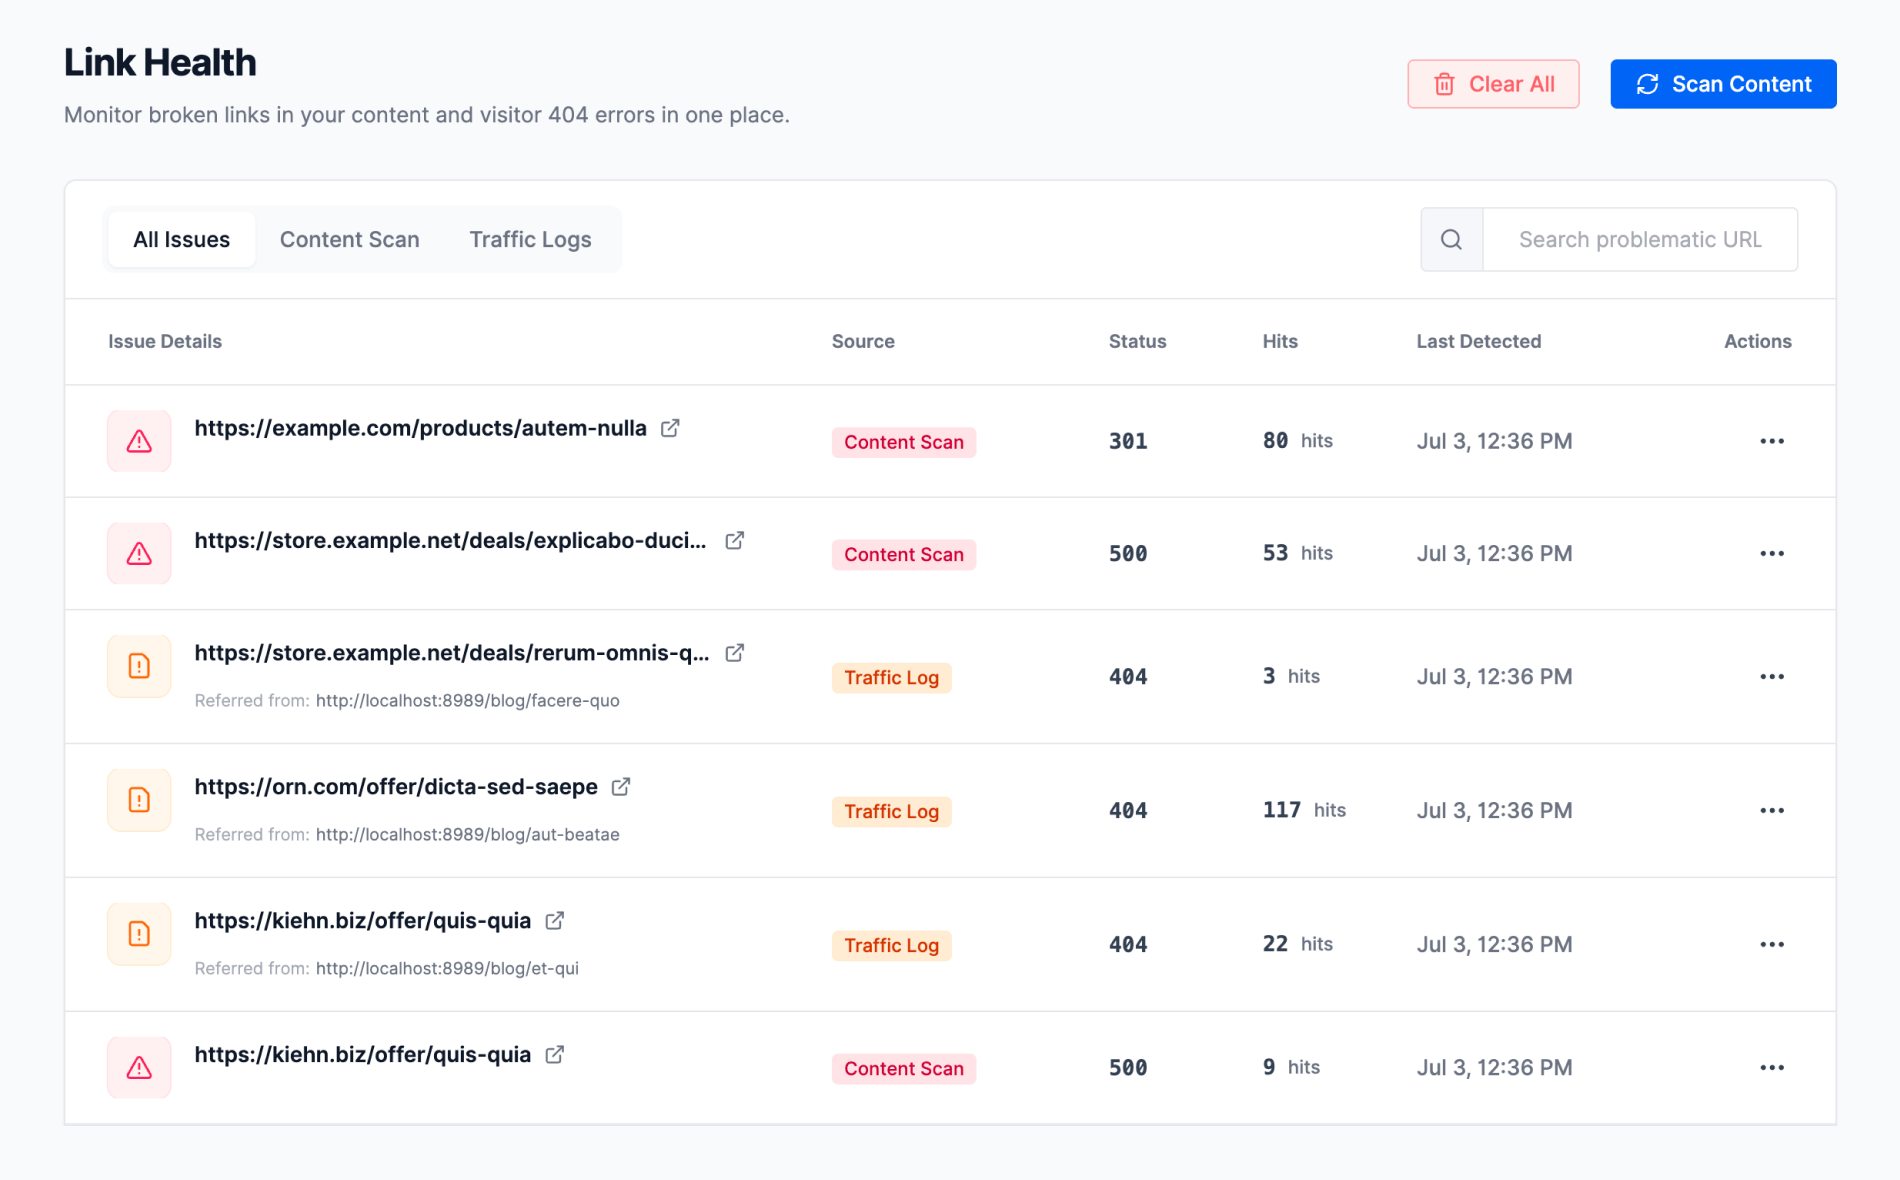Viewport: 1900px width, 1180px height.
Task: Open actions menu for kiehn.biz row with 9 hits
Action: click(1772, 1068)
